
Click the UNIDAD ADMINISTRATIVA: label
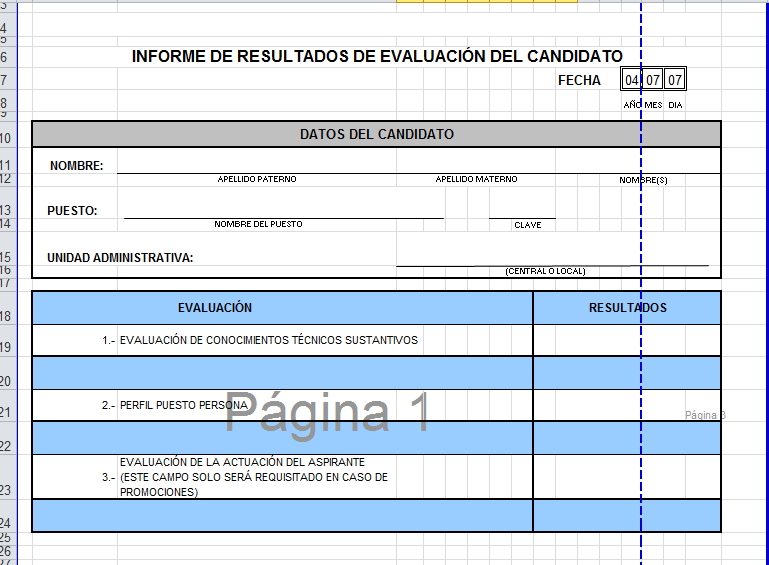click(x=120, y=258)
